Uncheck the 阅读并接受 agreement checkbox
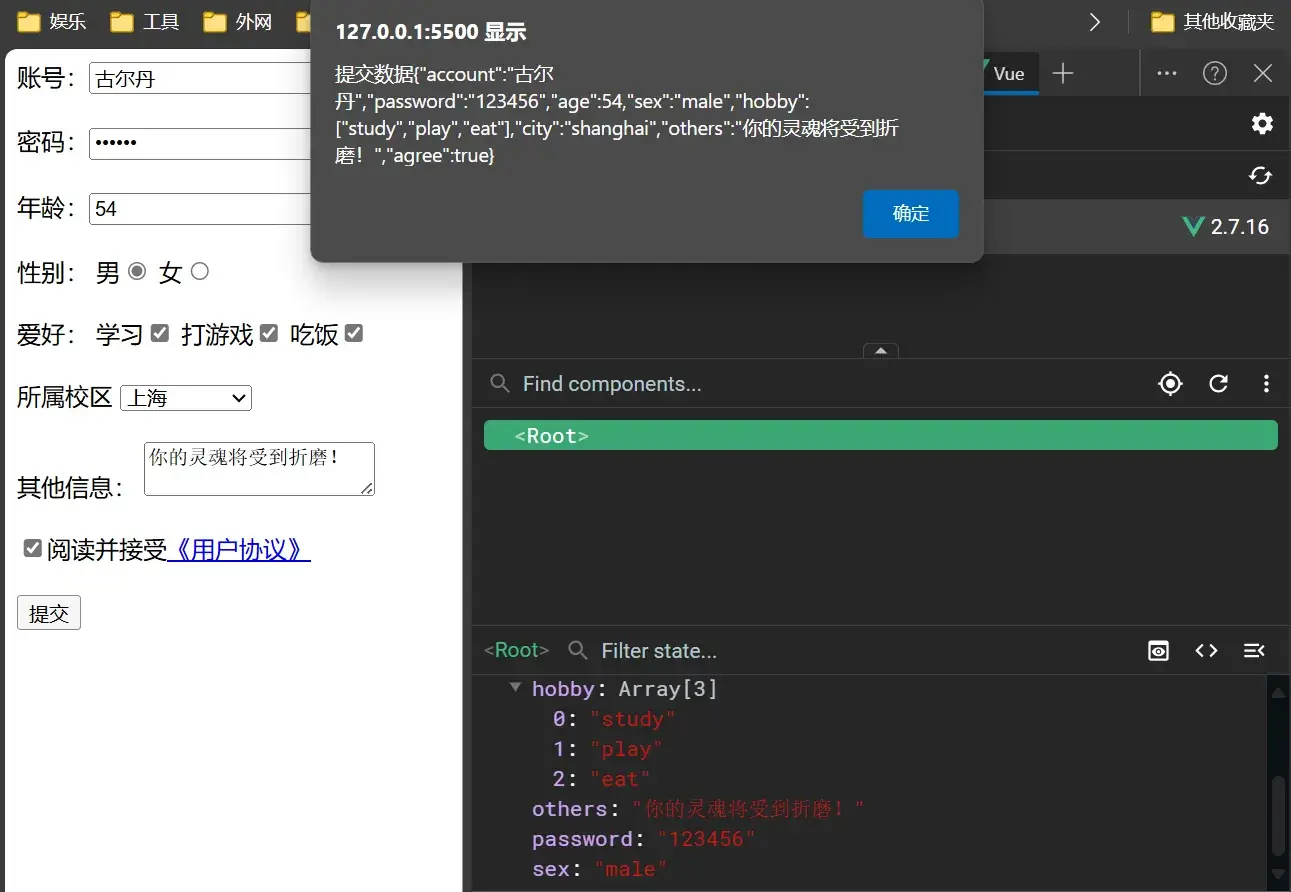Image resolution: width=1291 pixels, height=892 pixels. click(33, 548)
